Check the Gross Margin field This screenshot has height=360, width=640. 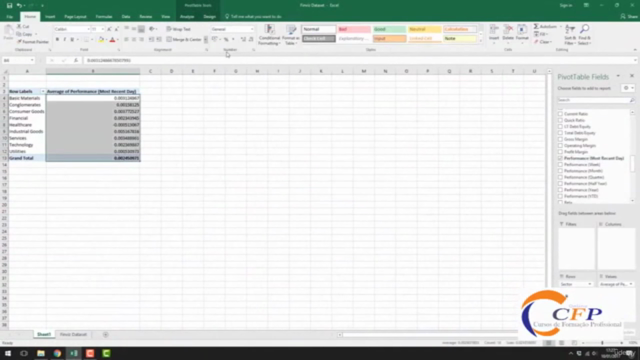point(560,139)
